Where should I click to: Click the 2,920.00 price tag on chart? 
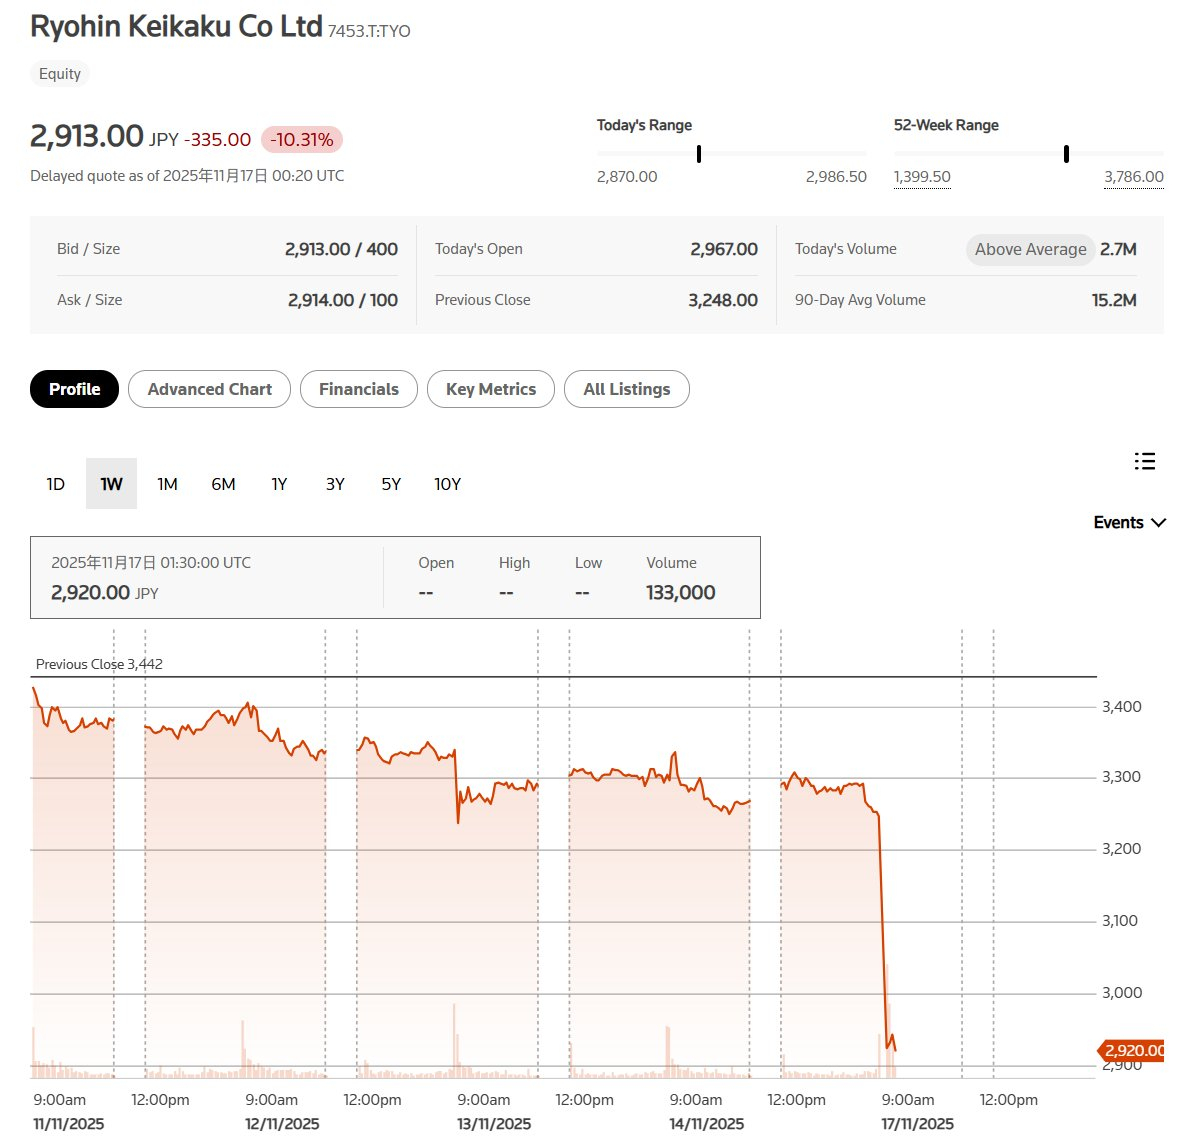tap(1133, 1050)
